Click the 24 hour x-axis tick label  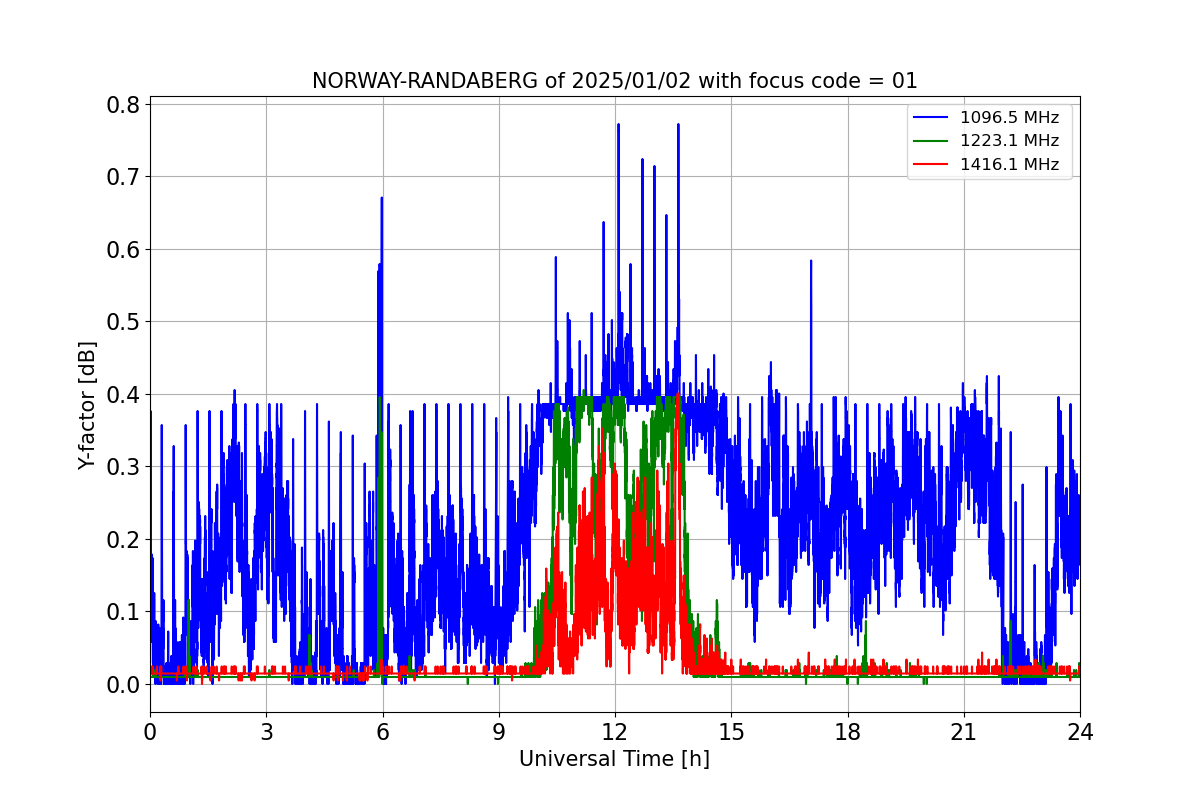tap(1080, 732)
